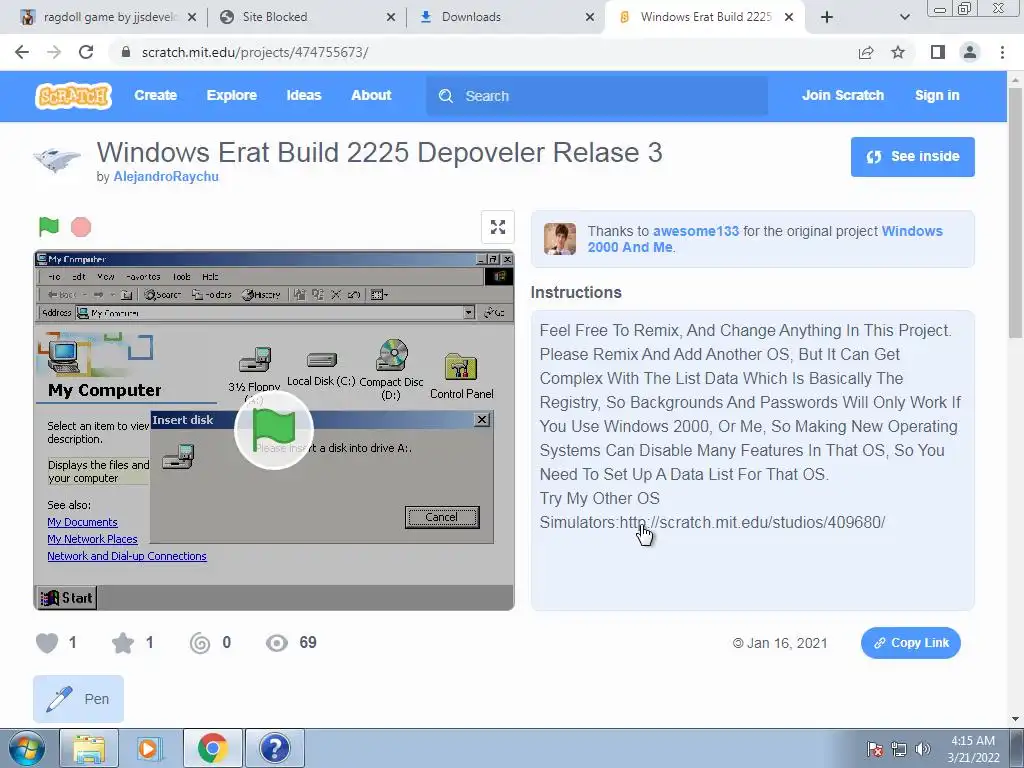This screenshot has width=1024, height=768.
Task: Share this page via the address bar icon
Action: coord(866,52)
